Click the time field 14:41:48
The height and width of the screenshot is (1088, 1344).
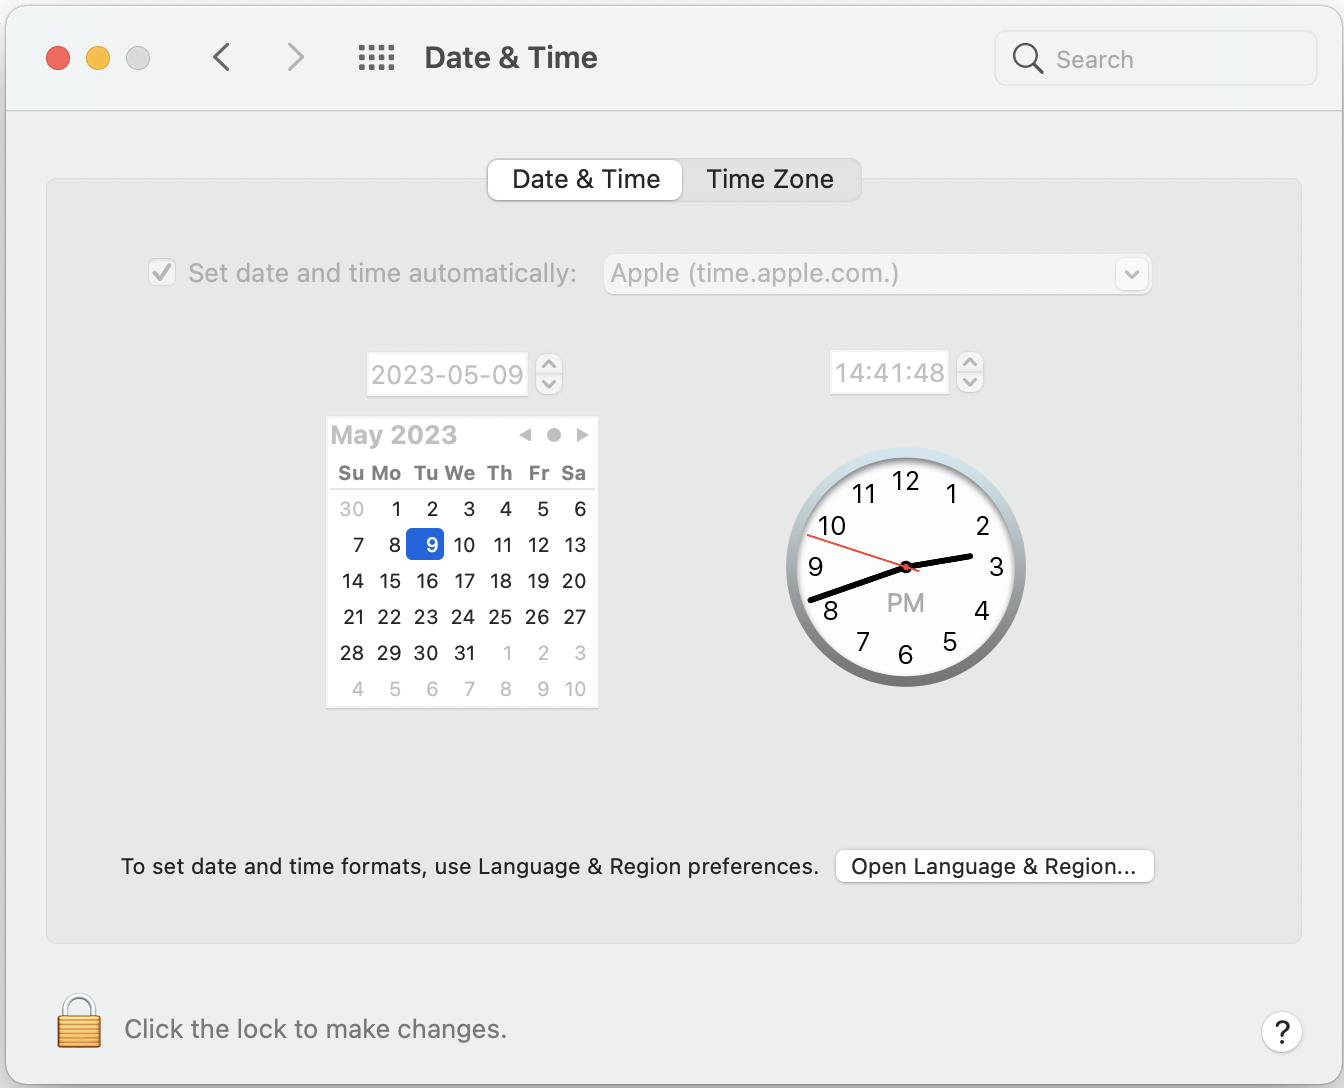[889, 373]
